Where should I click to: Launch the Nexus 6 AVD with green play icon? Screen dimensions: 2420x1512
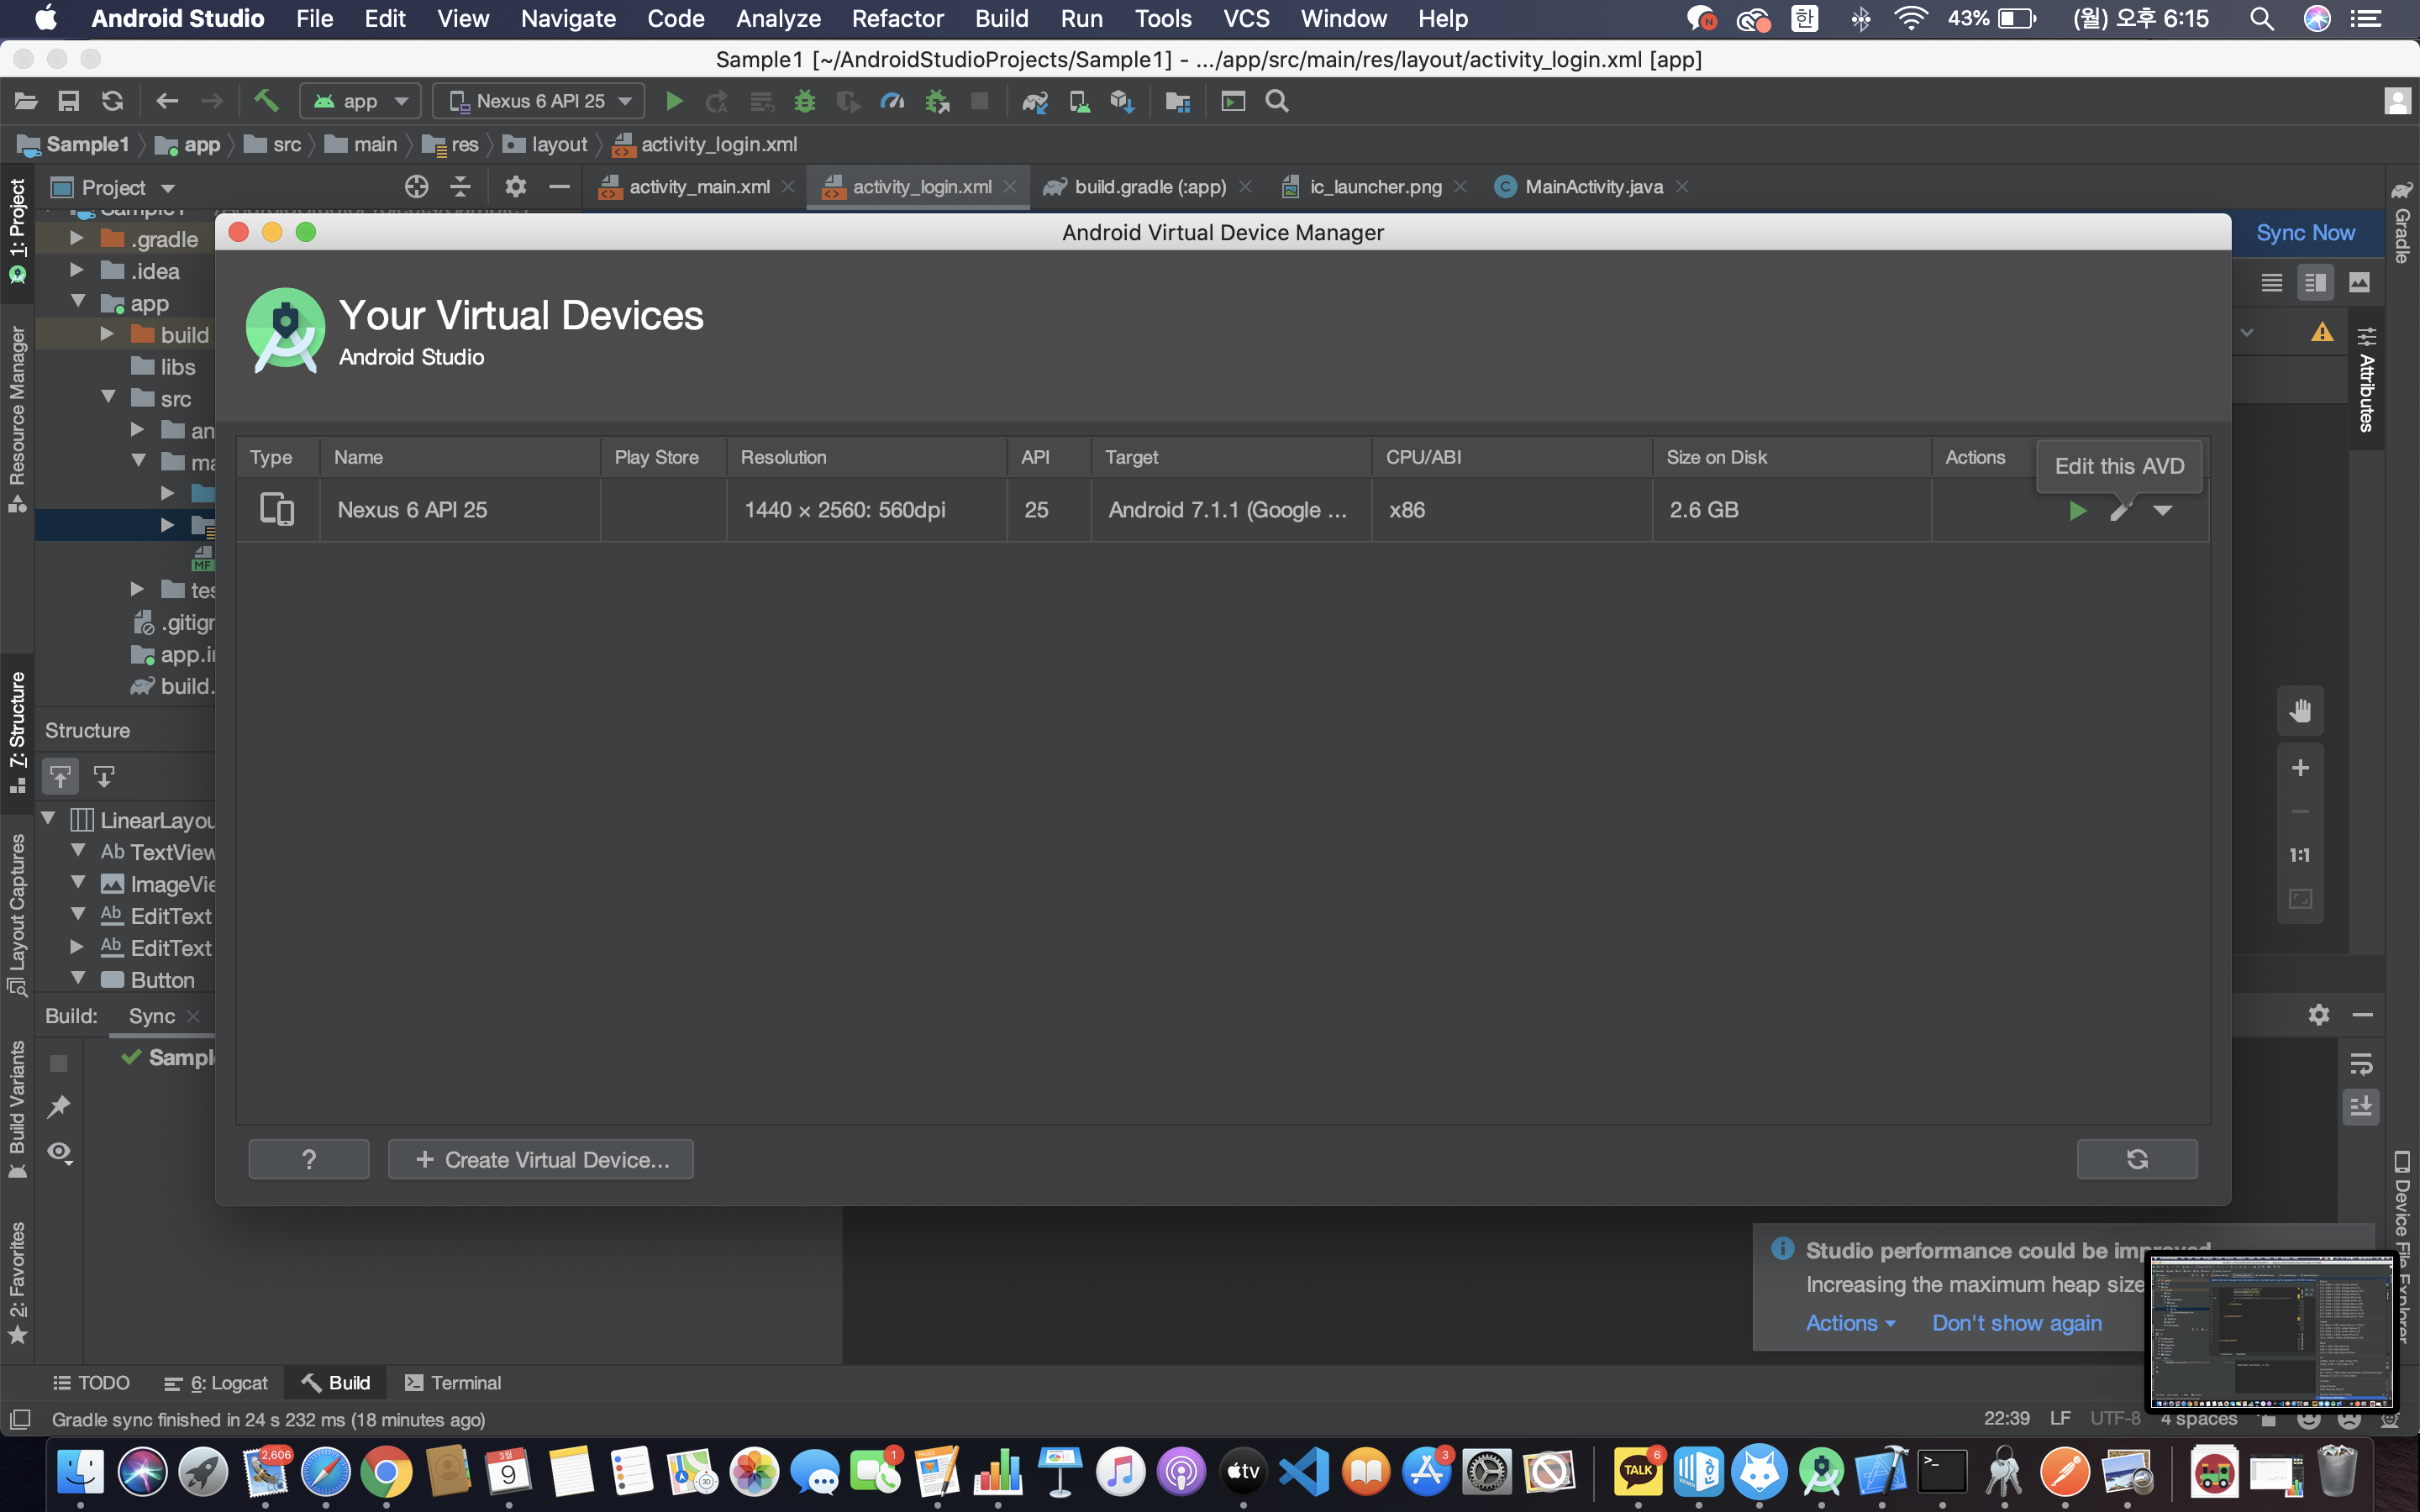(2077, 511)
